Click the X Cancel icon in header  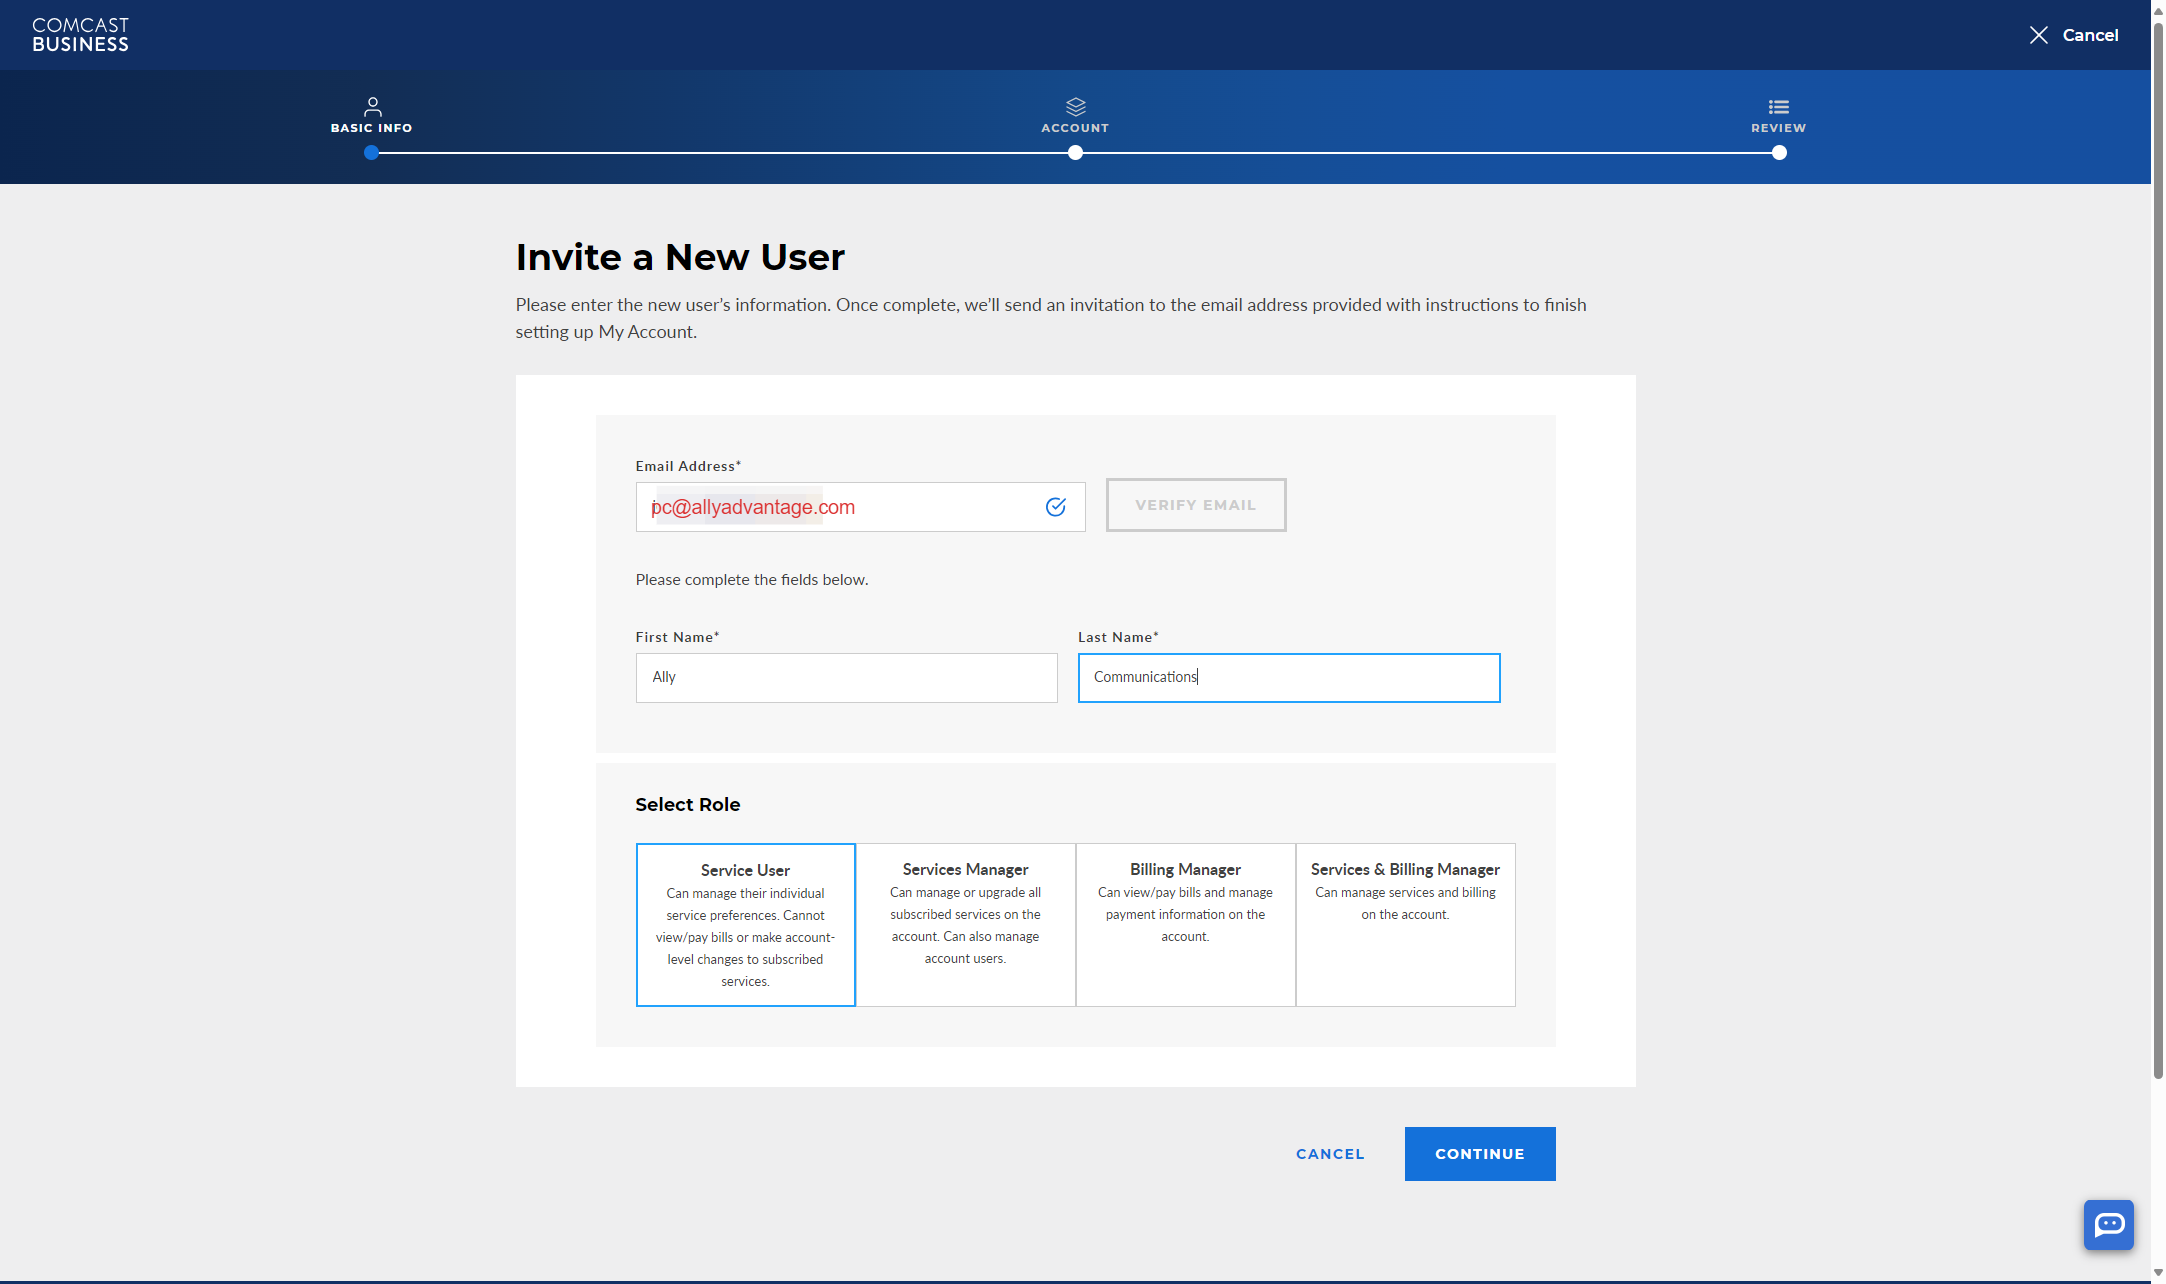point(2038,35)
